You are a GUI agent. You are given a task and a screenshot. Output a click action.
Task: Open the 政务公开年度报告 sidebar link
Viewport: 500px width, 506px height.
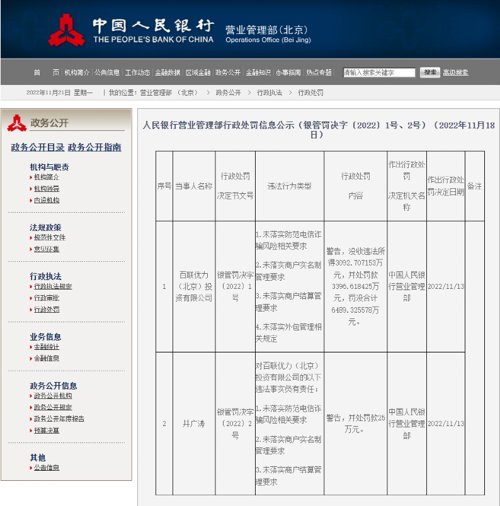(59, 419)
